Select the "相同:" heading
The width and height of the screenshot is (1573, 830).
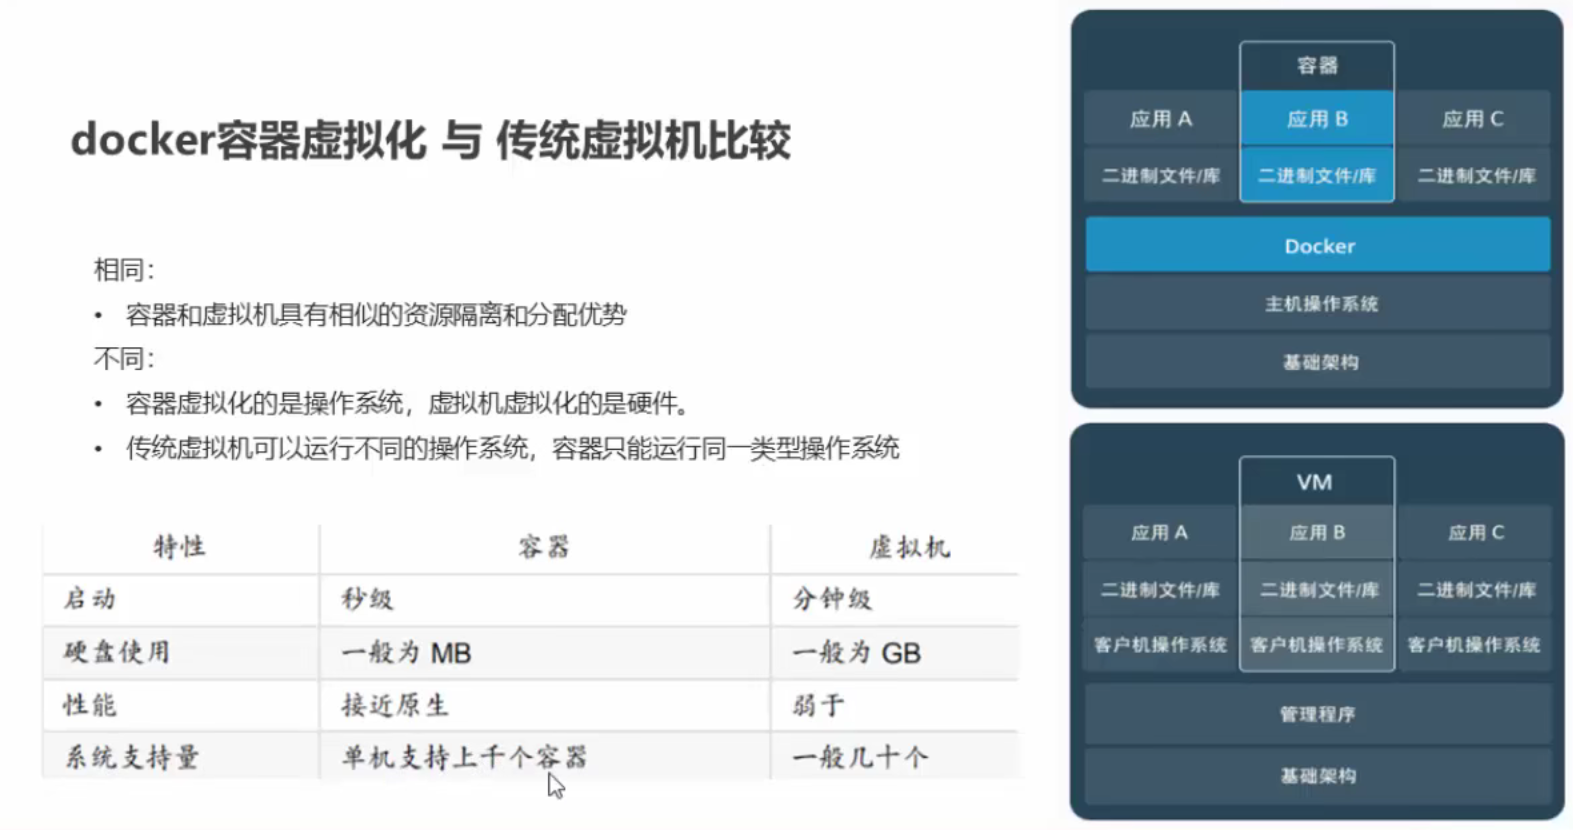click(x=124, y=270)
